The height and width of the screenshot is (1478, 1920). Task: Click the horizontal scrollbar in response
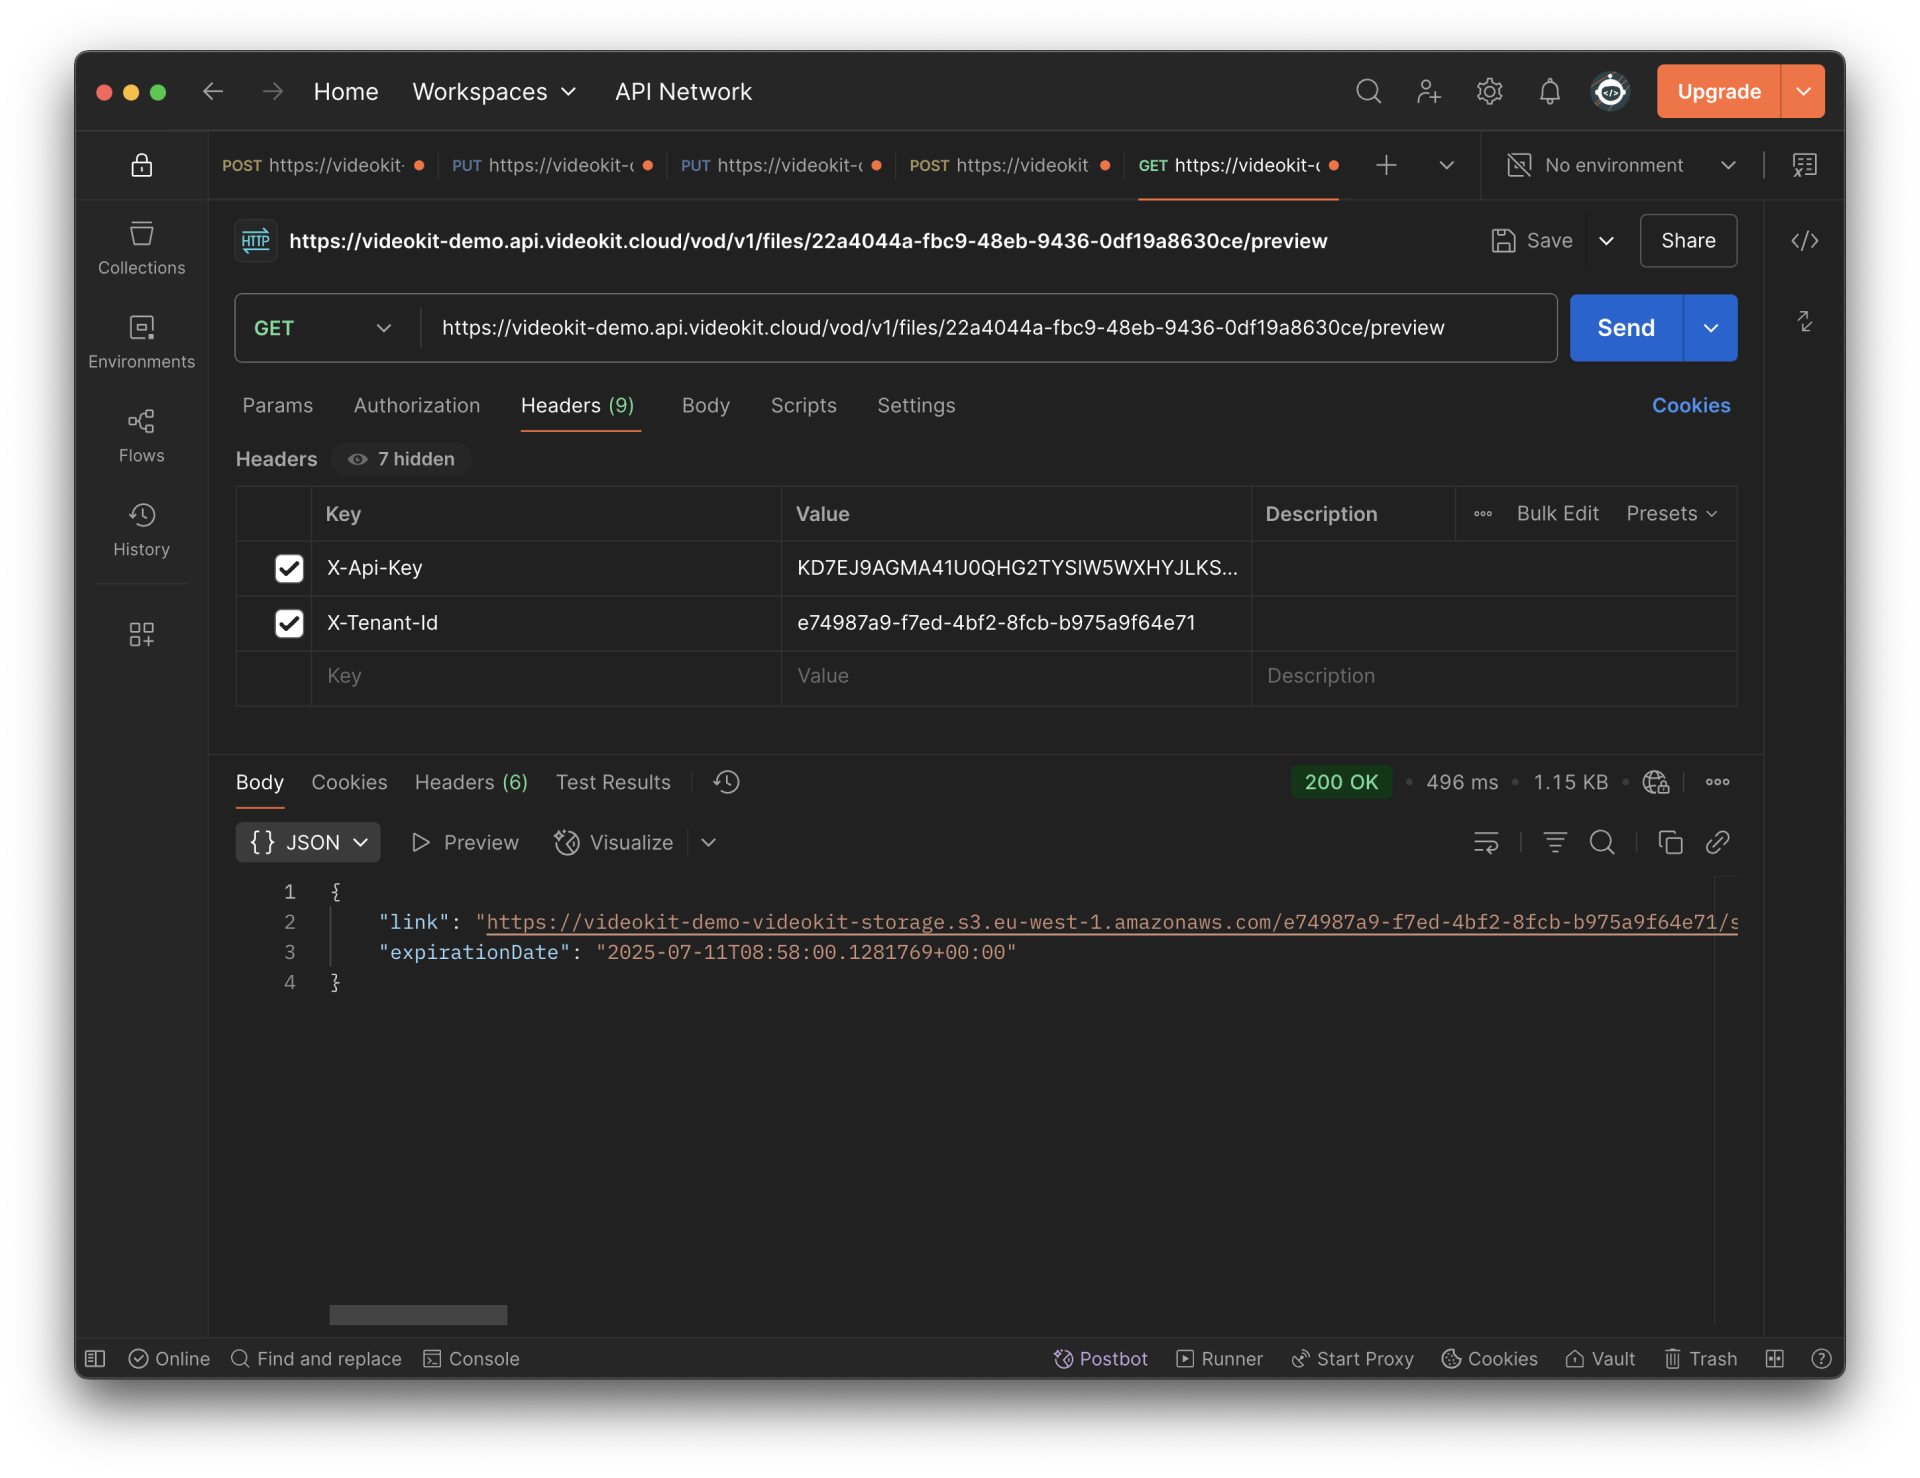pyautogui.click(x=418, y=1314)
